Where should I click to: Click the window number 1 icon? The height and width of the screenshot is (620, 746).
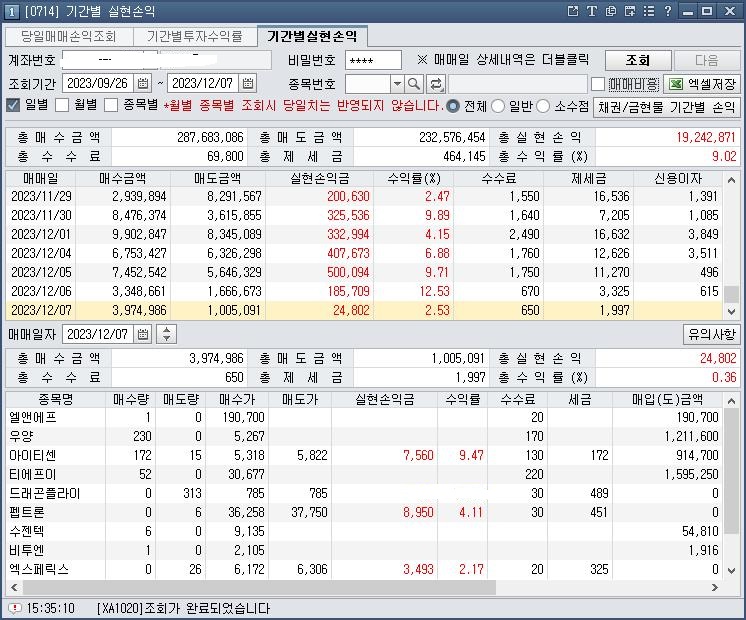(11, 11)
